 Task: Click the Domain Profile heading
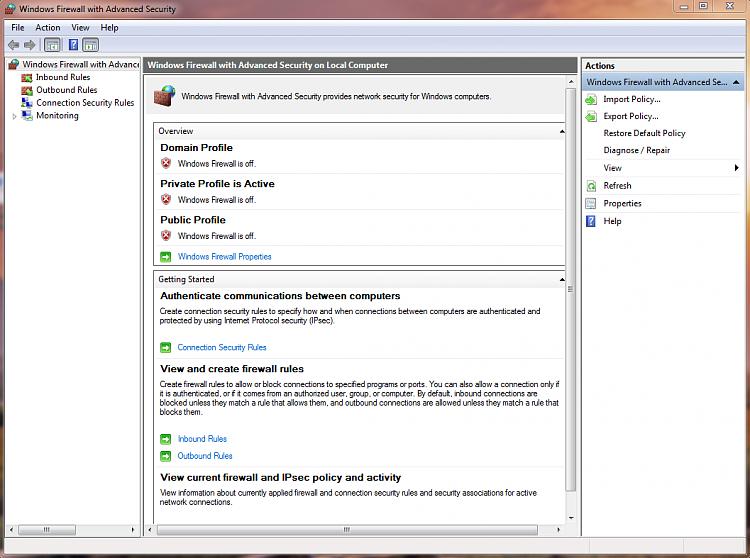click(197, 148)
